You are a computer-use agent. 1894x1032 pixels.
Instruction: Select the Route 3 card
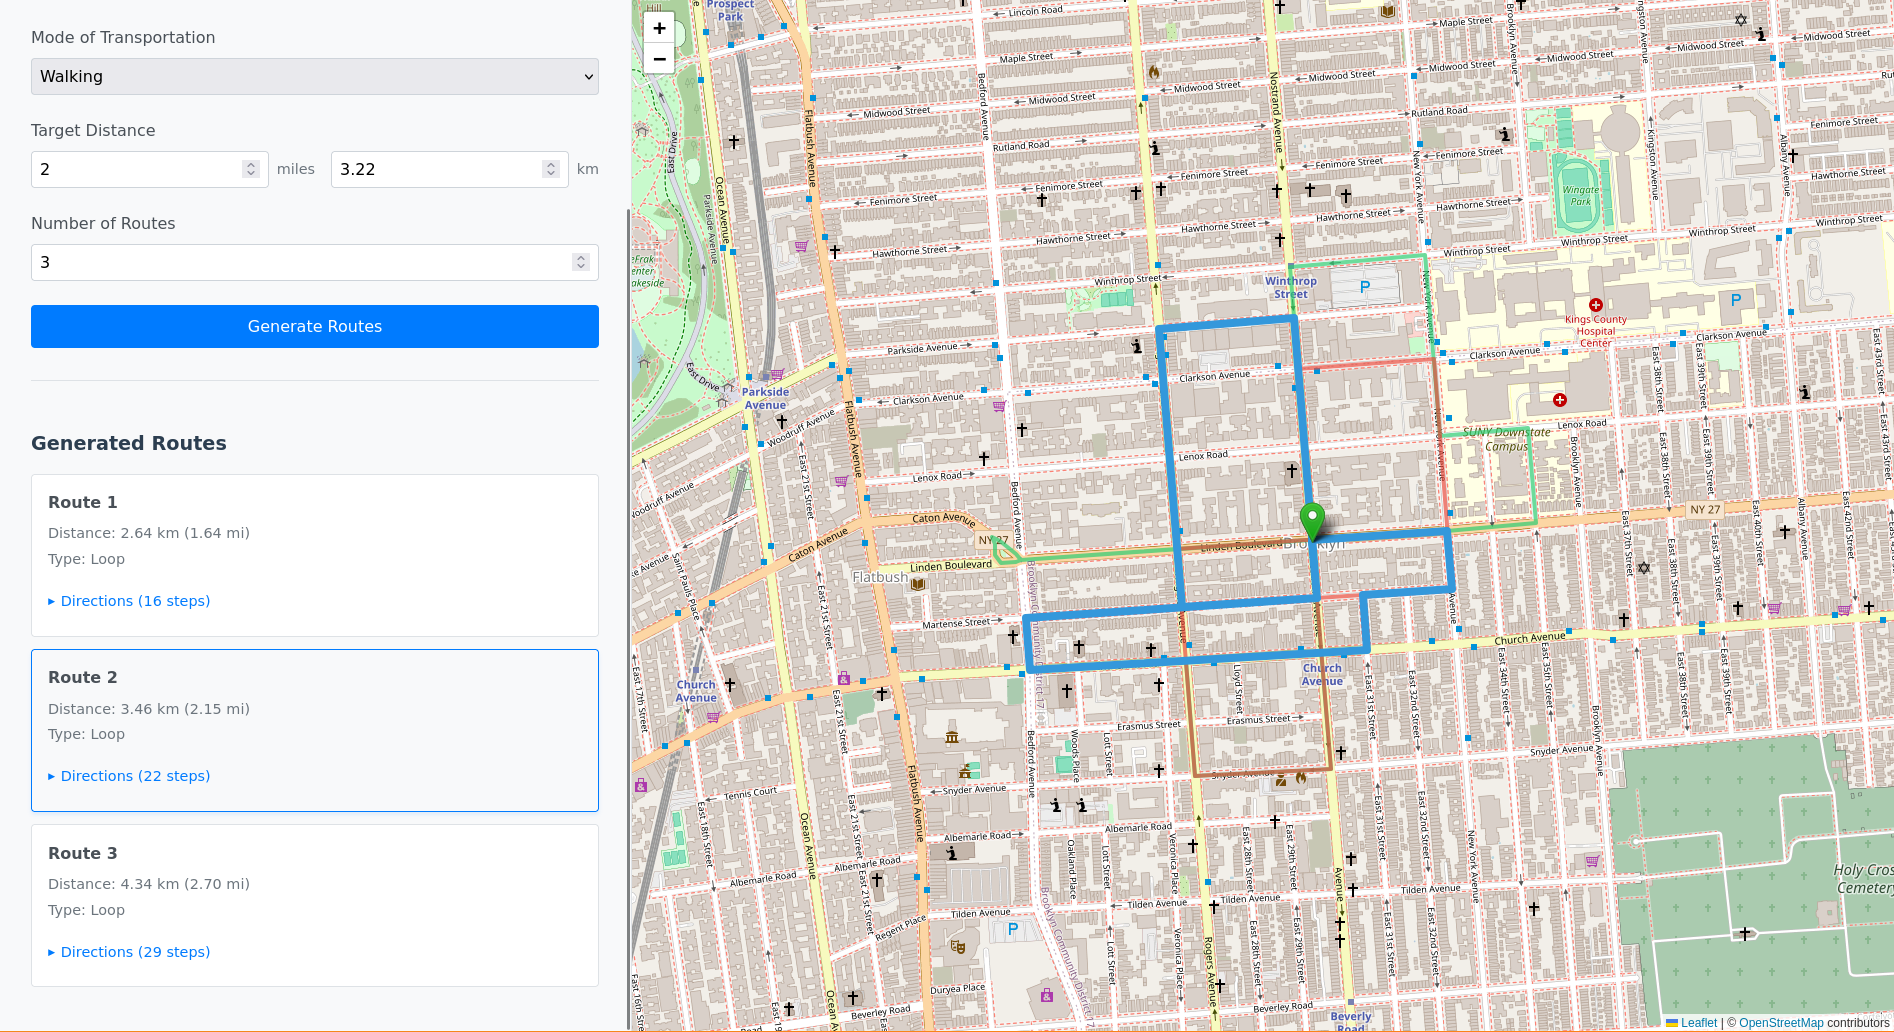coord(315,905)
